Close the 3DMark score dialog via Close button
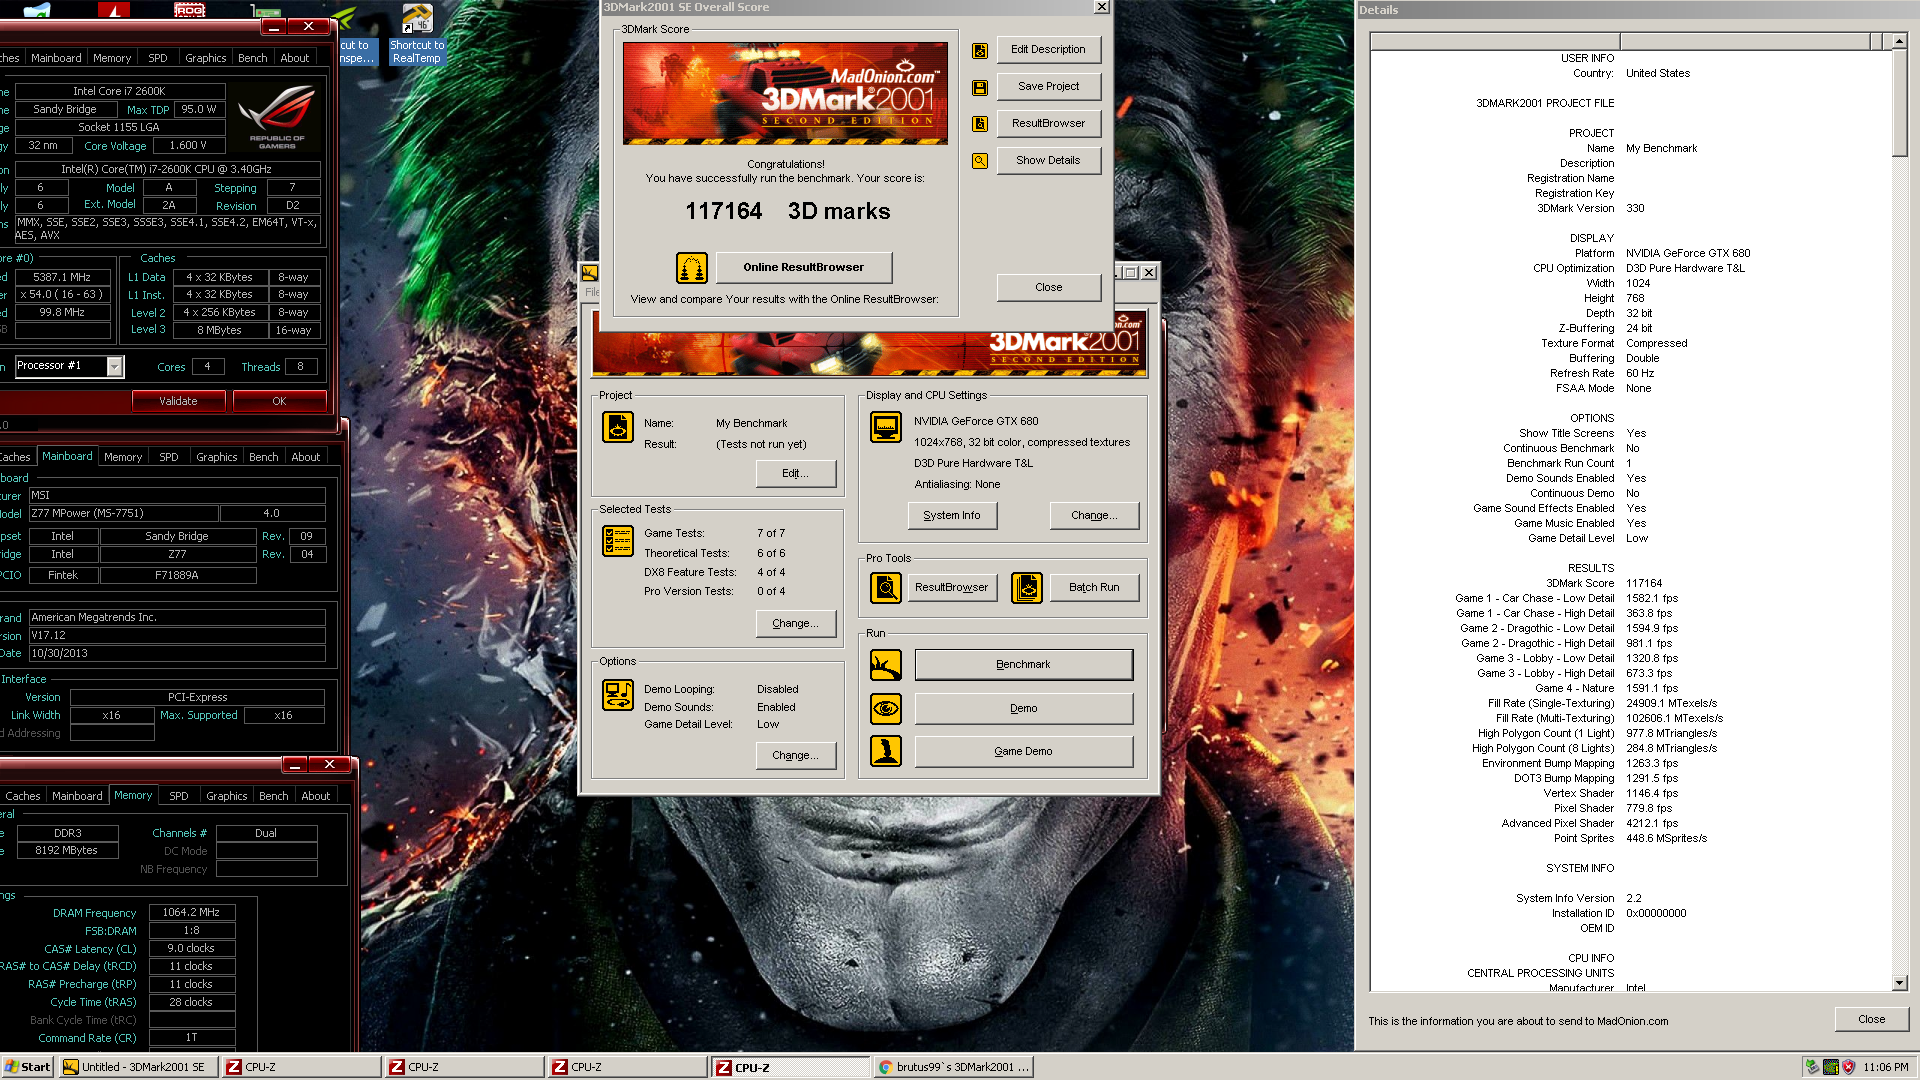Image resolution: width=1920 pixels, height=1080 pixels. 1048,288
